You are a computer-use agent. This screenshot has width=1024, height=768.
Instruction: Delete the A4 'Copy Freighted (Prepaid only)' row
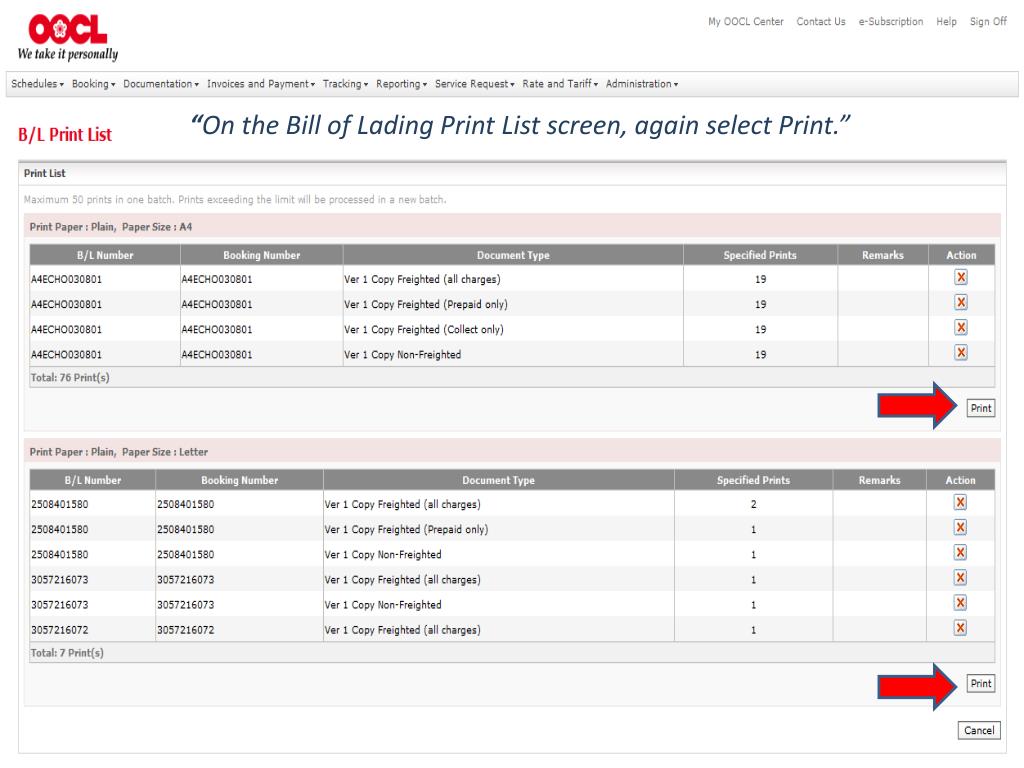click(961, 302)
